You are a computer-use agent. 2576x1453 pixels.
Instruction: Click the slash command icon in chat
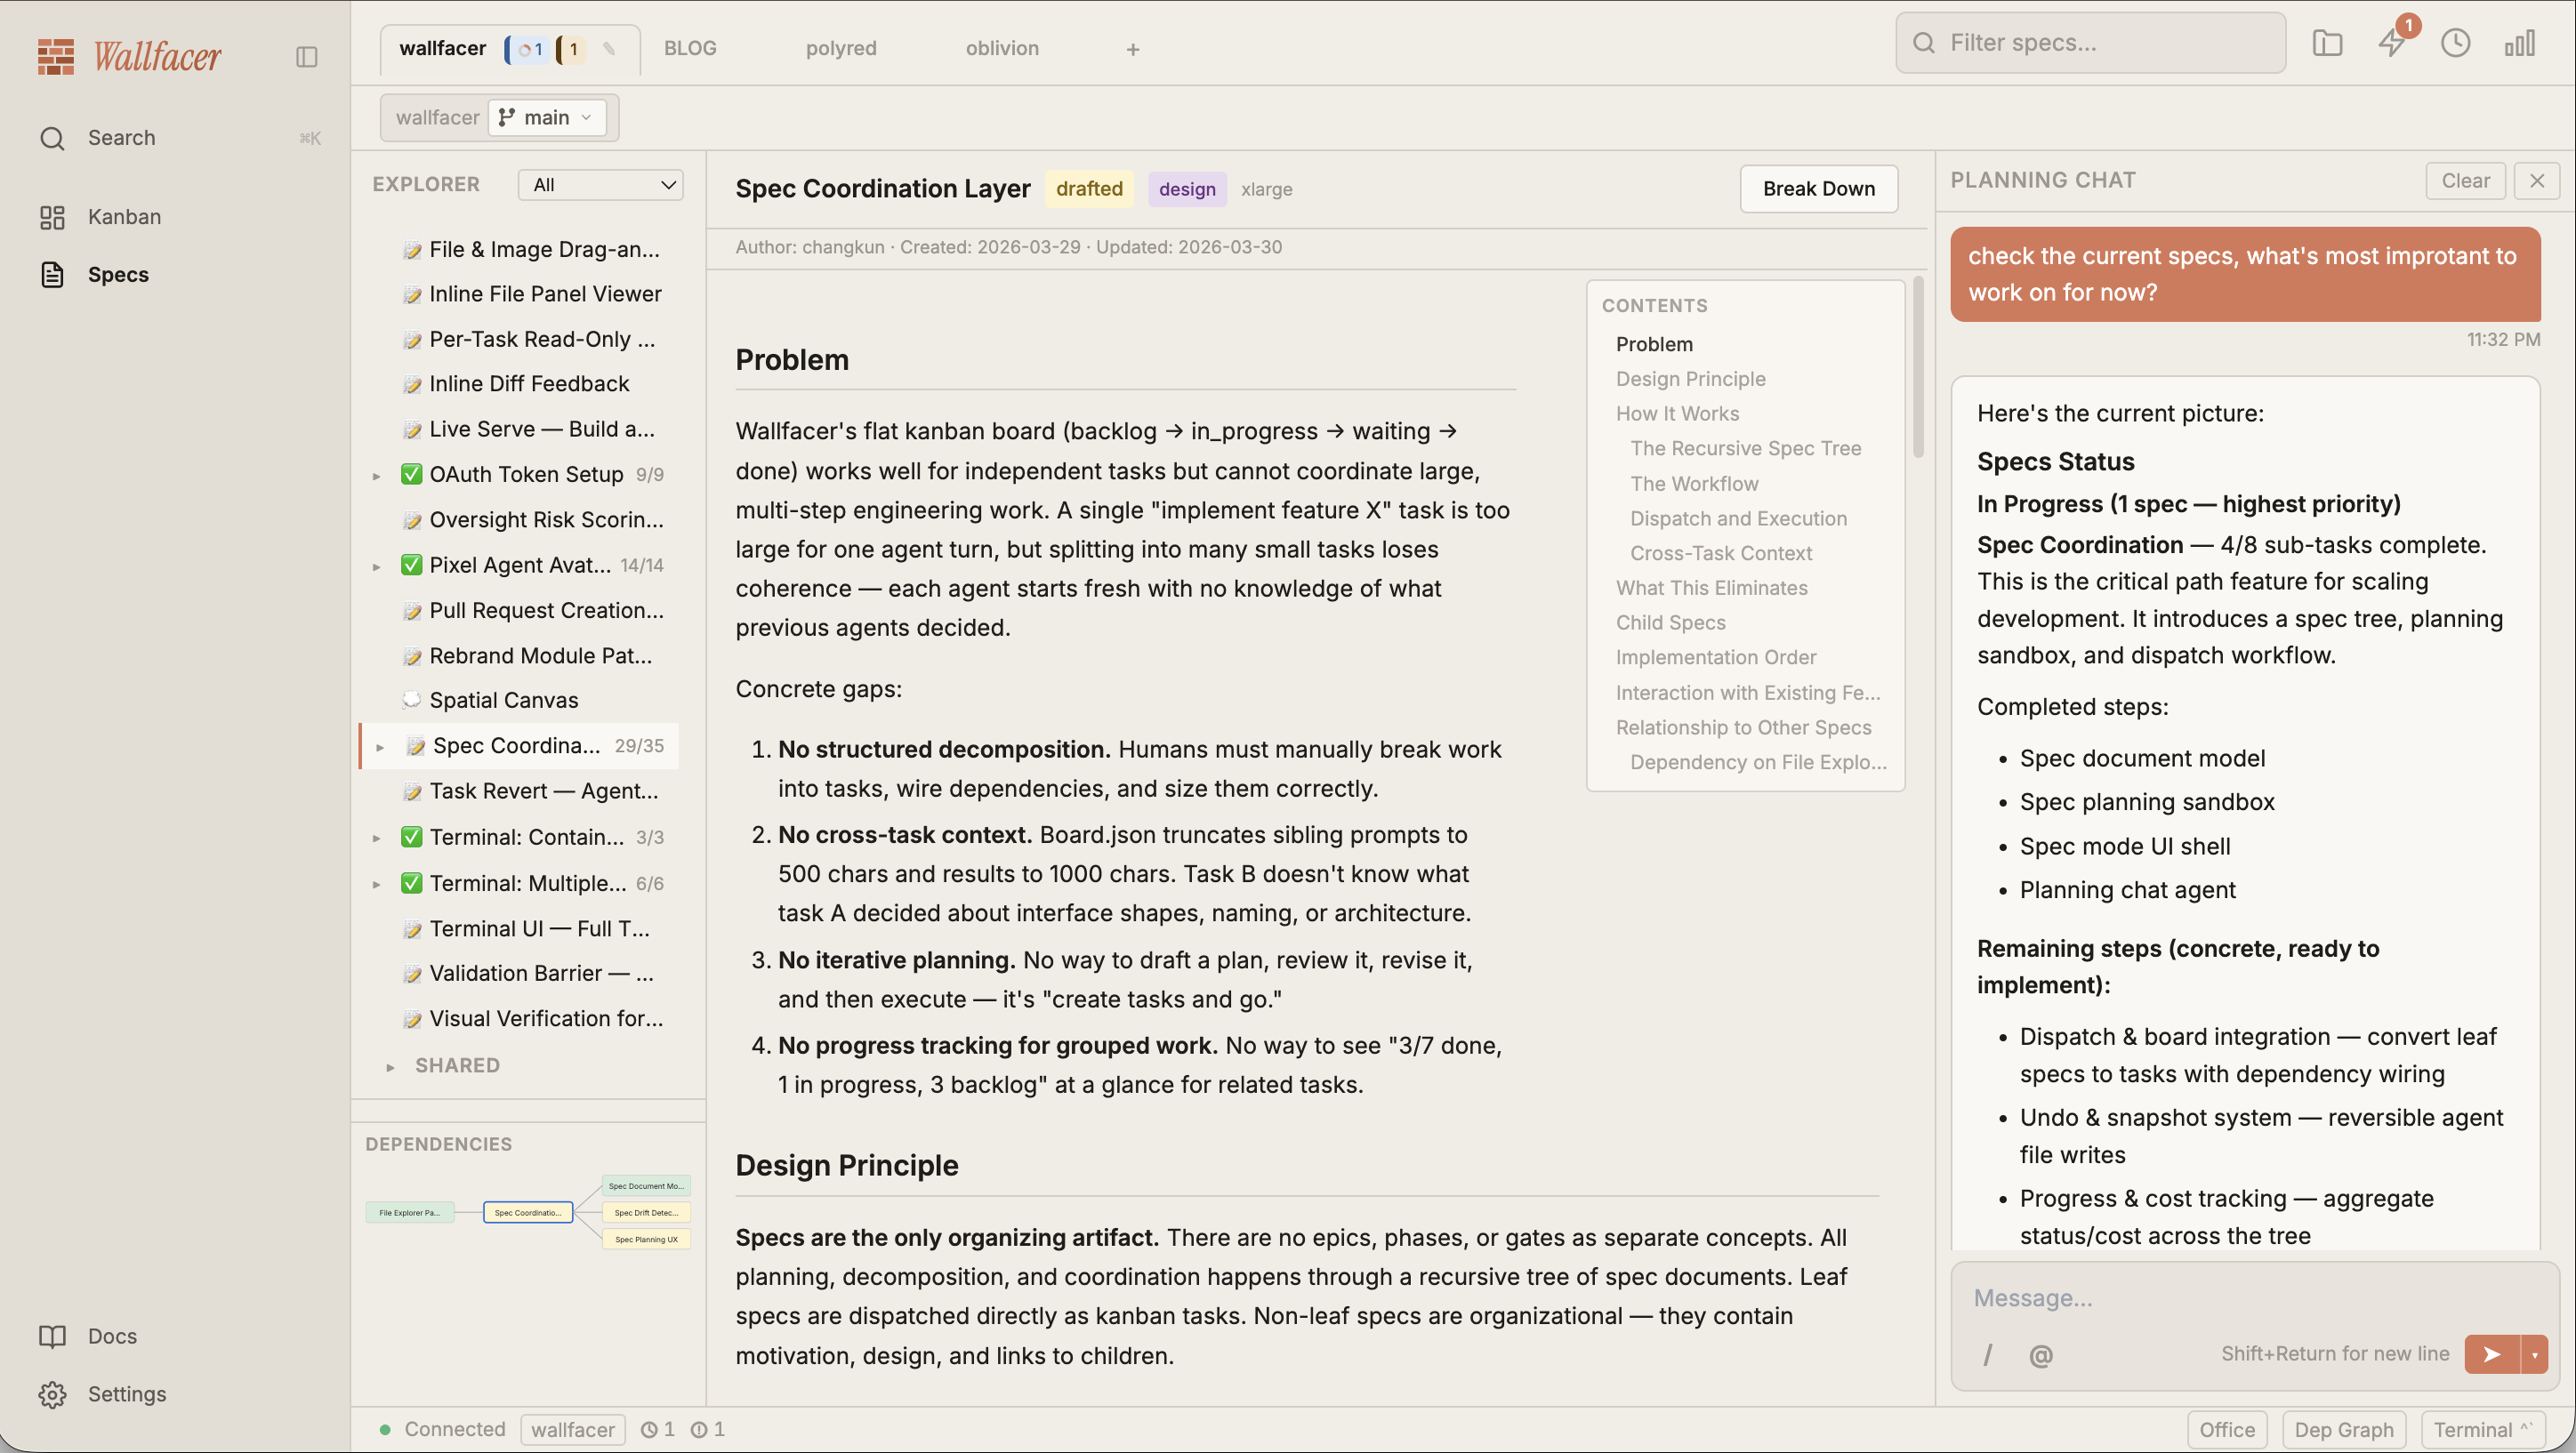[1987, 1355]
